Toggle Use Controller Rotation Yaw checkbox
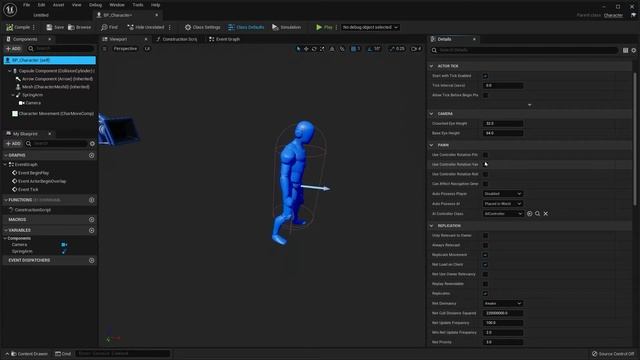640x360 pixels. pyautogui.click(x=485, y=164)
